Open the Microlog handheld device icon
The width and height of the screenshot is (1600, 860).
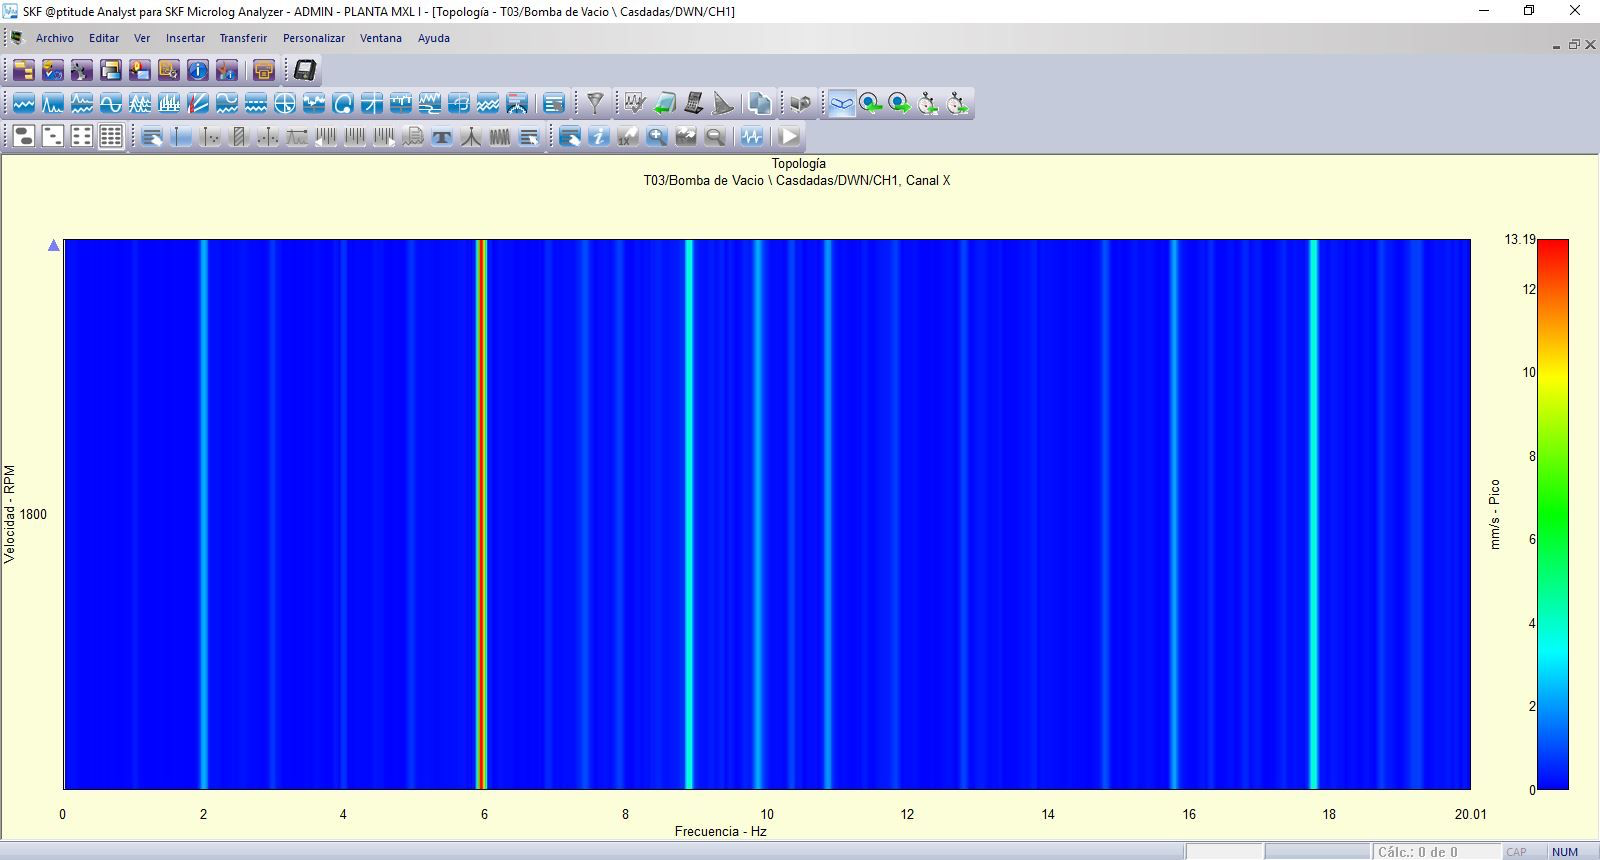[305, 70]
